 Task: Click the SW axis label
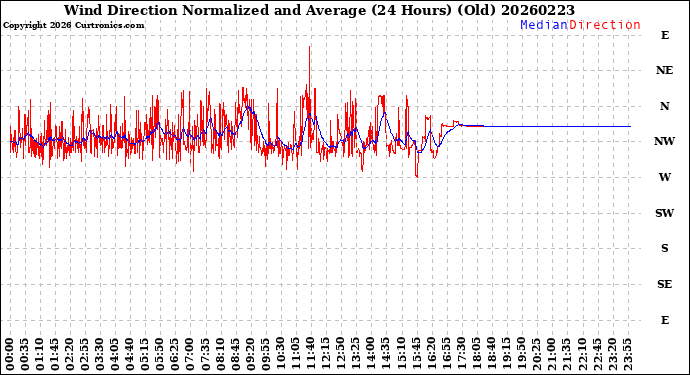point(664,213)
